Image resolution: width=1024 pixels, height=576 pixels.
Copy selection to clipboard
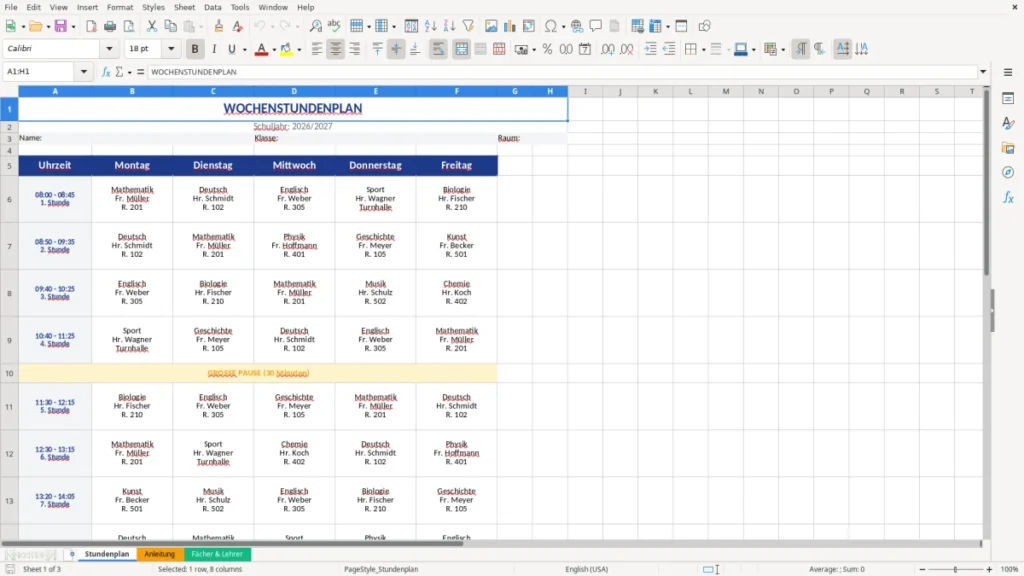[x=170, y=26]
